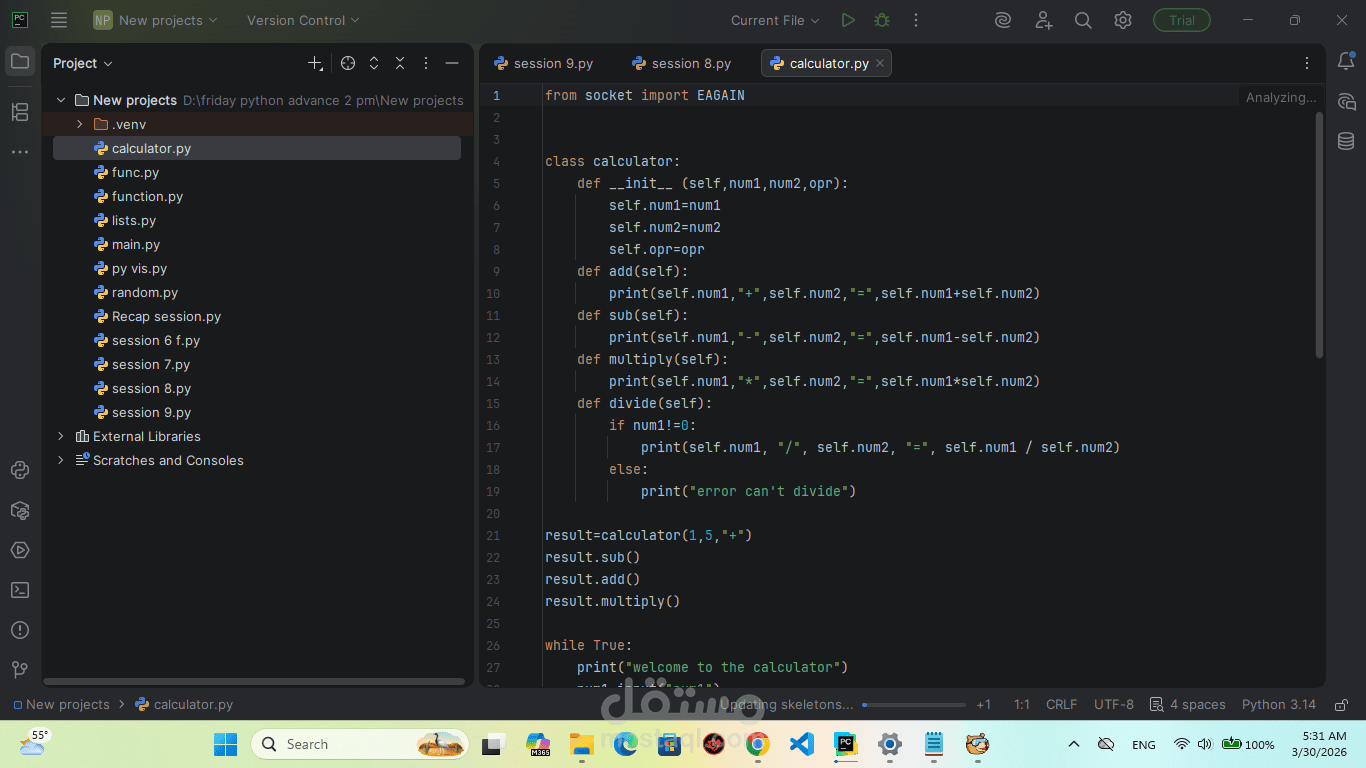This screenshot has width=1366, height=768.
Task: Click New projects breadcrumb in status bar
Action: [61, 704]
